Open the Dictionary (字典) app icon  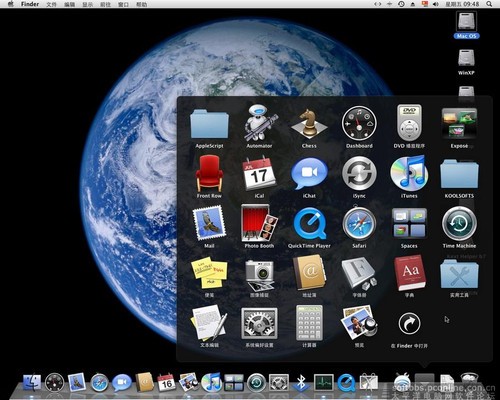[x=410, y=273]
